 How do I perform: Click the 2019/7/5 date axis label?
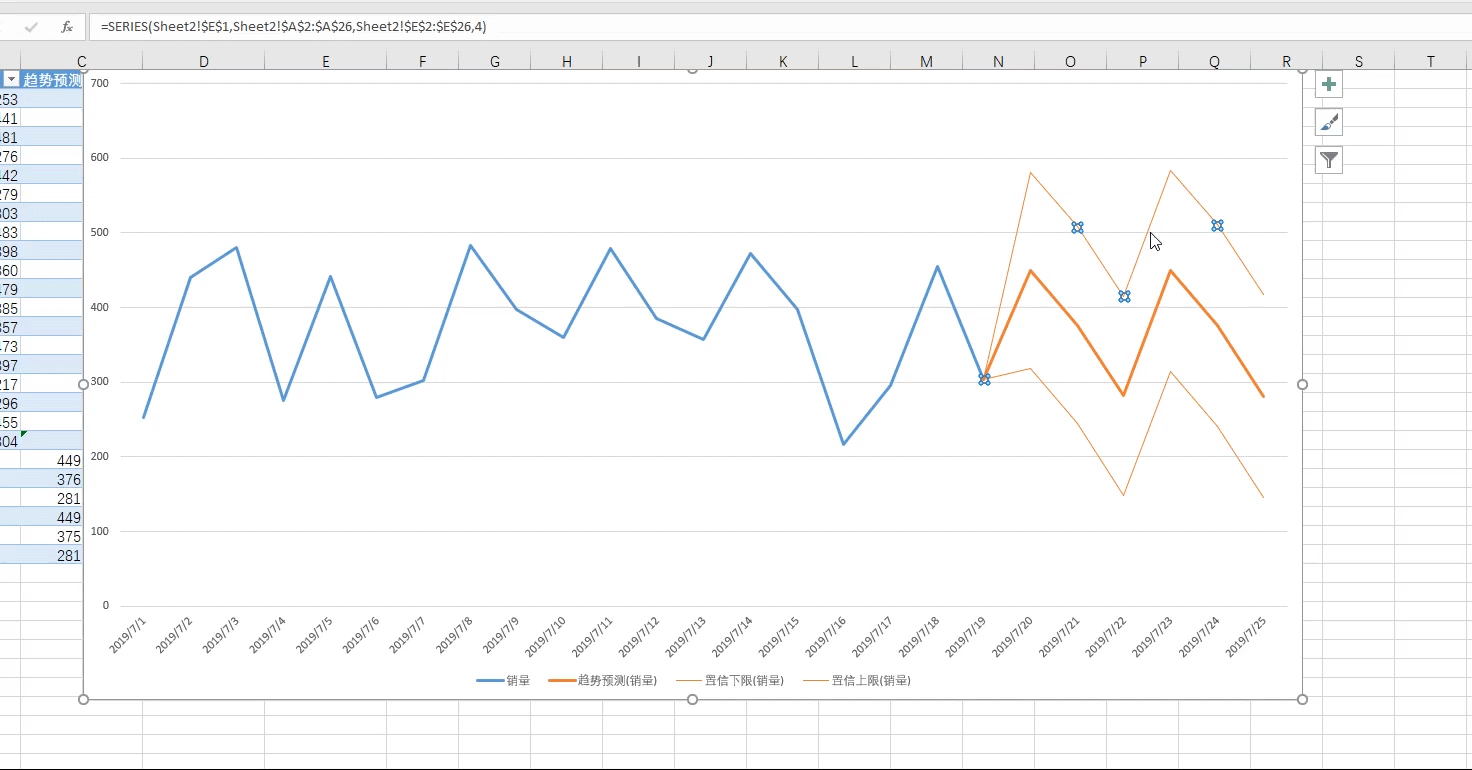coord(315,635)
